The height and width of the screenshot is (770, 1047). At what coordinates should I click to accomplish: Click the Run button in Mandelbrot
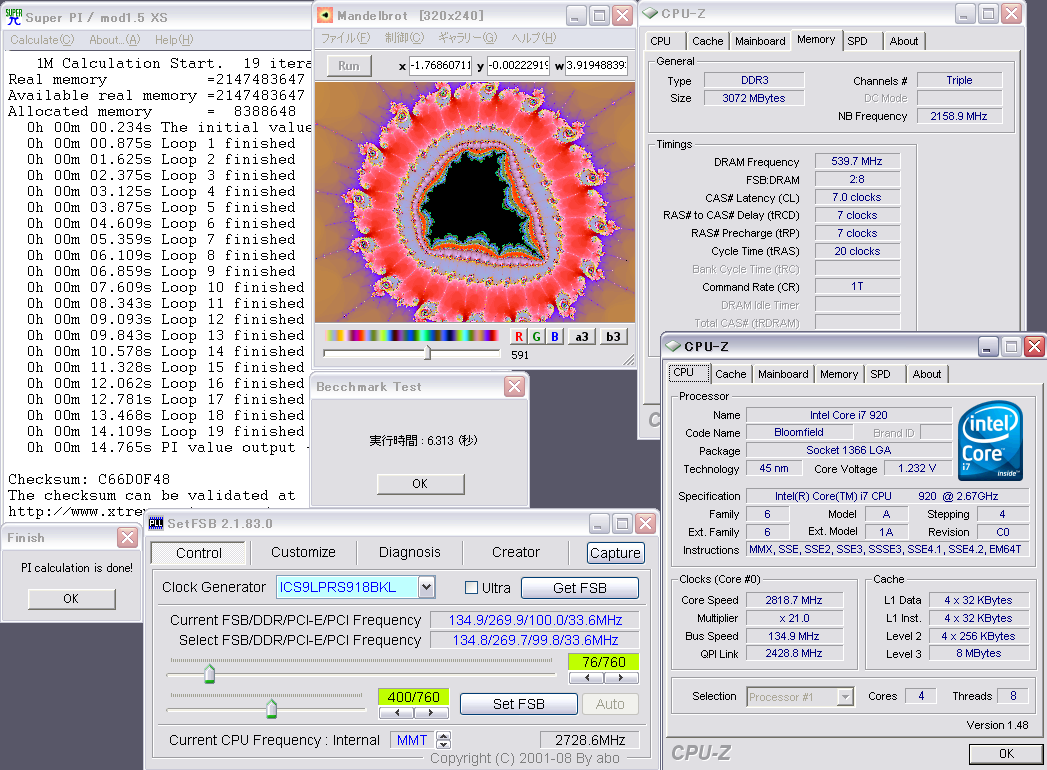click(349, 65)
